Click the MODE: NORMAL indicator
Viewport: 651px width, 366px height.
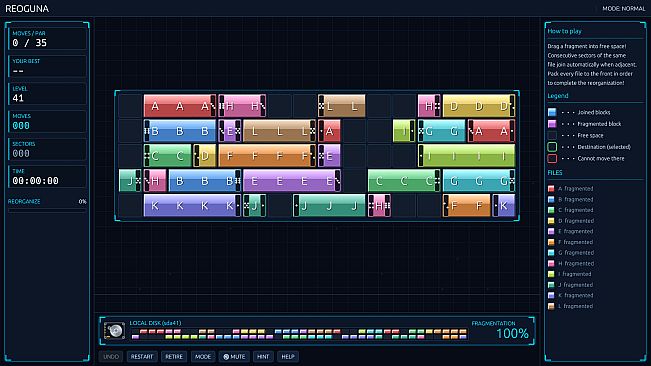point(624,8)
